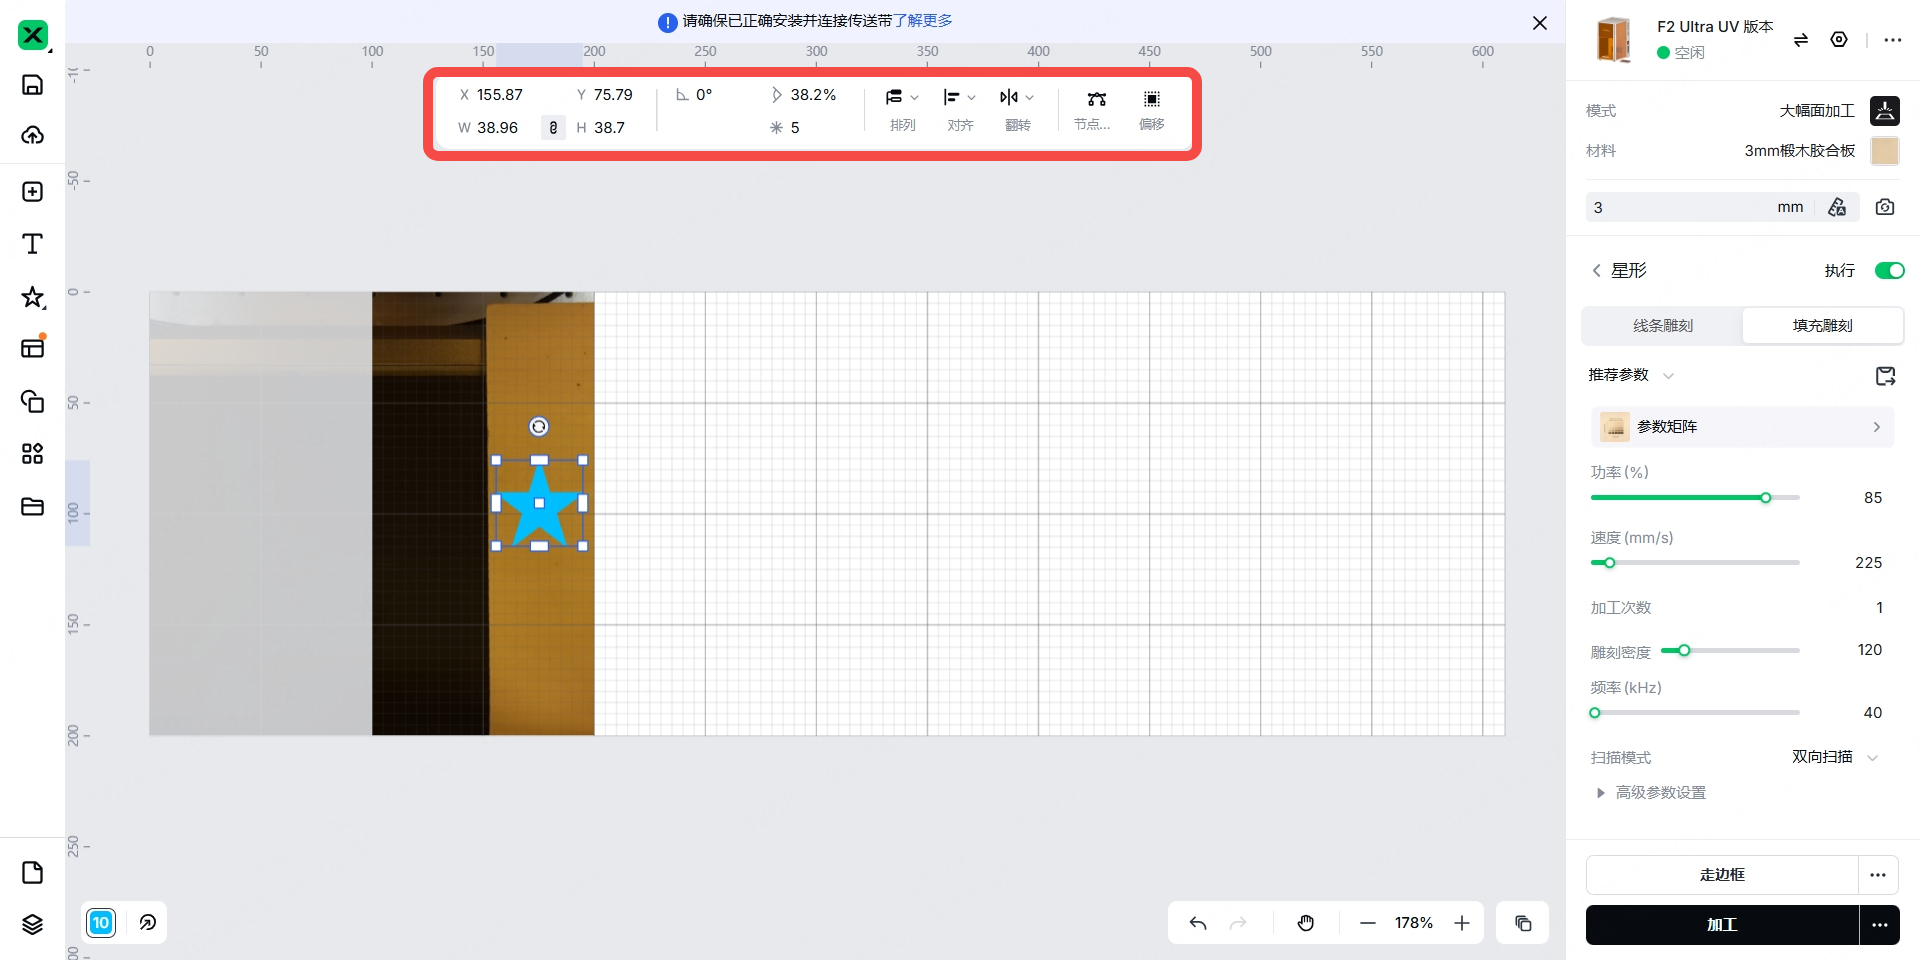Toggle the 执行 execute switch
Viewport: 1920px width, 960px height.
[1889, 271]
